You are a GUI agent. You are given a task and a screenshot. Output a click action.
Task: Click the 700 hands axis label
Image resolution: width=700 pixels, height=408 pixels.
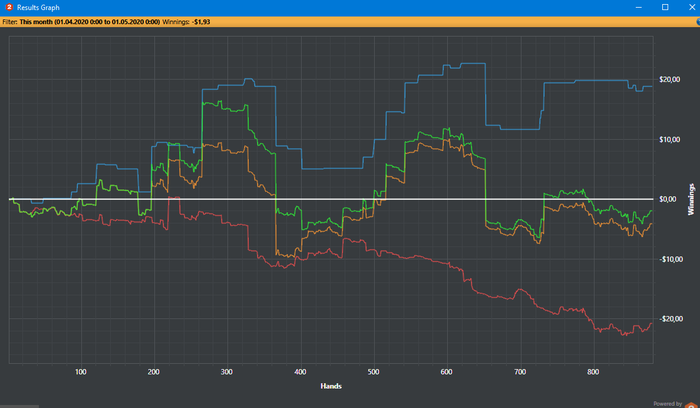pos(520,372)
